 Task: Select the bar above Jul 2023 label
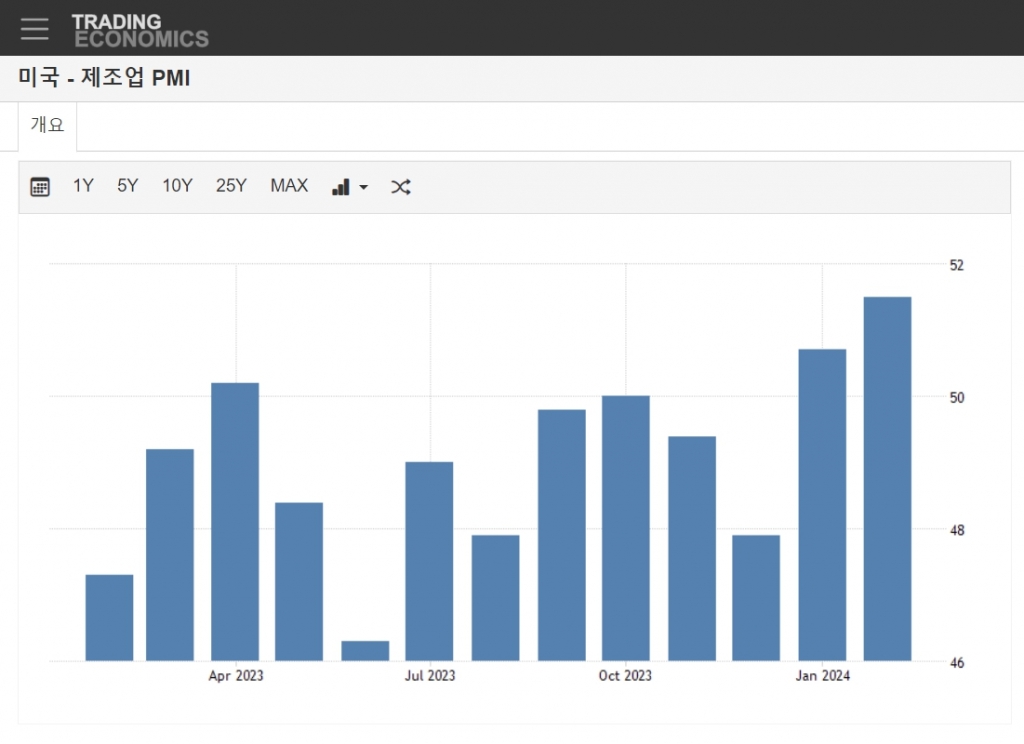(429, 561)
